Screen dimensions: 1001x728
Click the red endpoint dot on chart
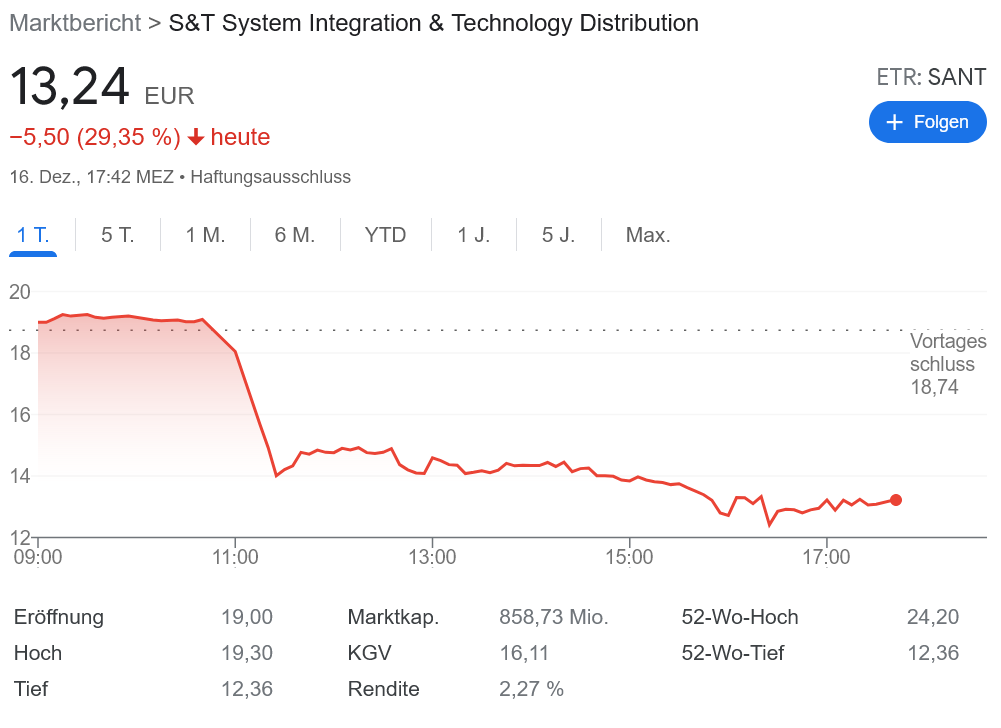[896, 500]
